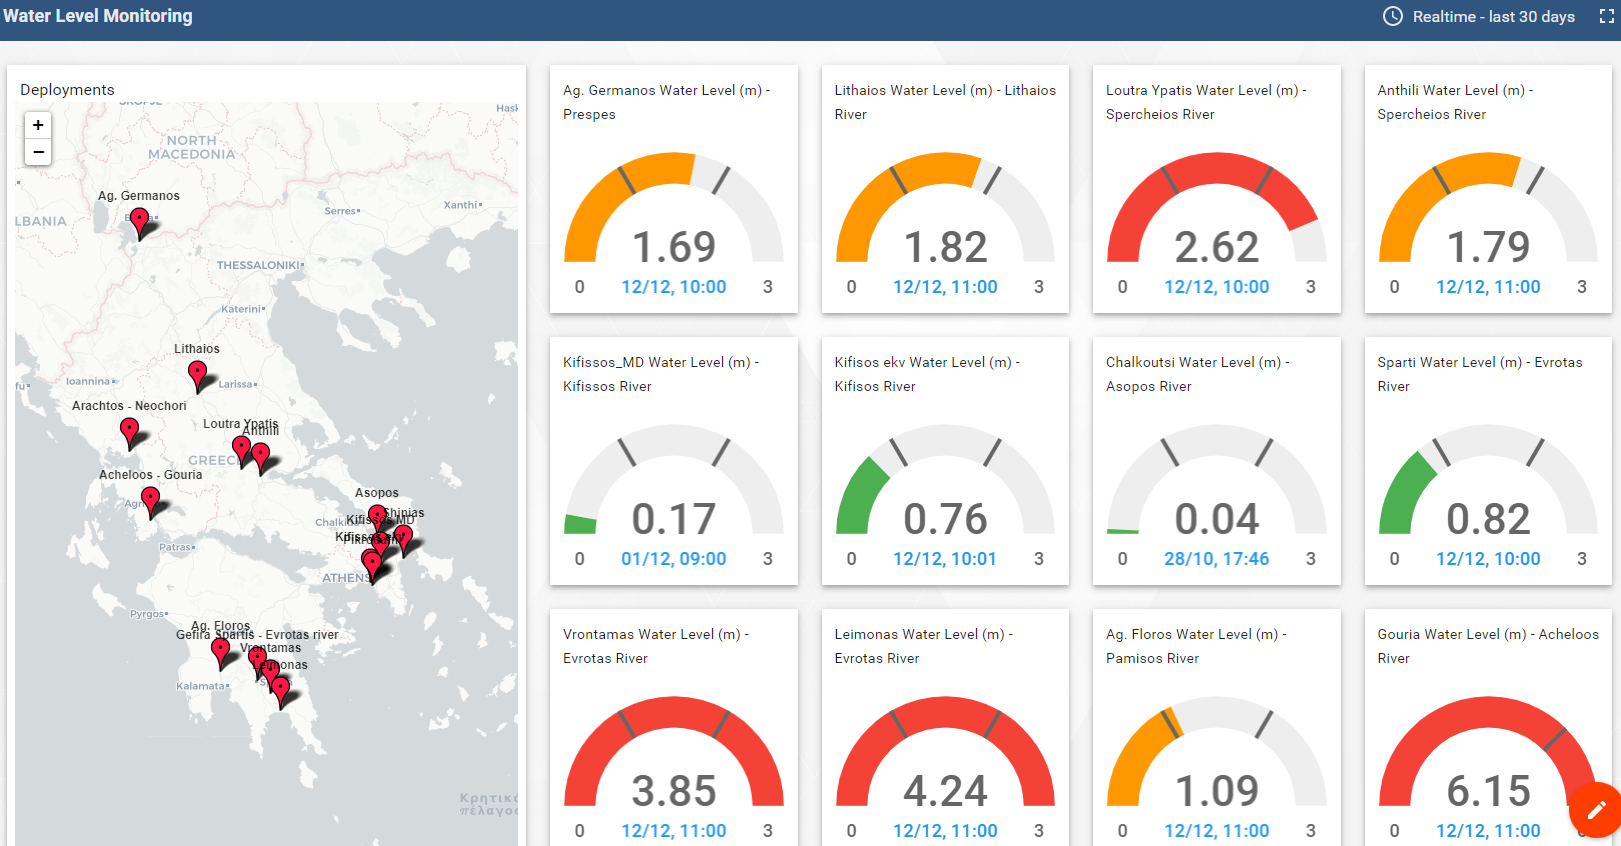Click the Ag. Germanos gauge value 1.69
Viewport: 1621px width, 846px height.
[x=674, y=247]
